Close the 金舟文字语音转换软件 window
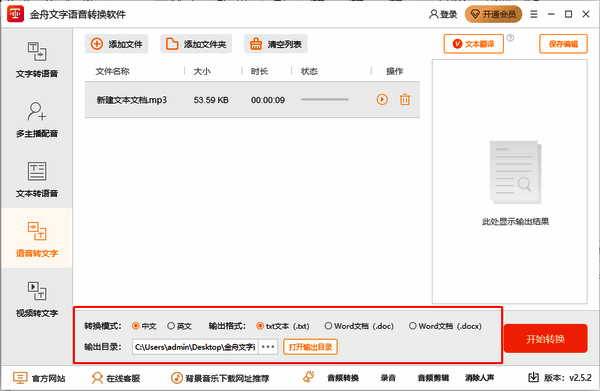The height and width of the screenshot is (391, 600). tap(586, 14)
